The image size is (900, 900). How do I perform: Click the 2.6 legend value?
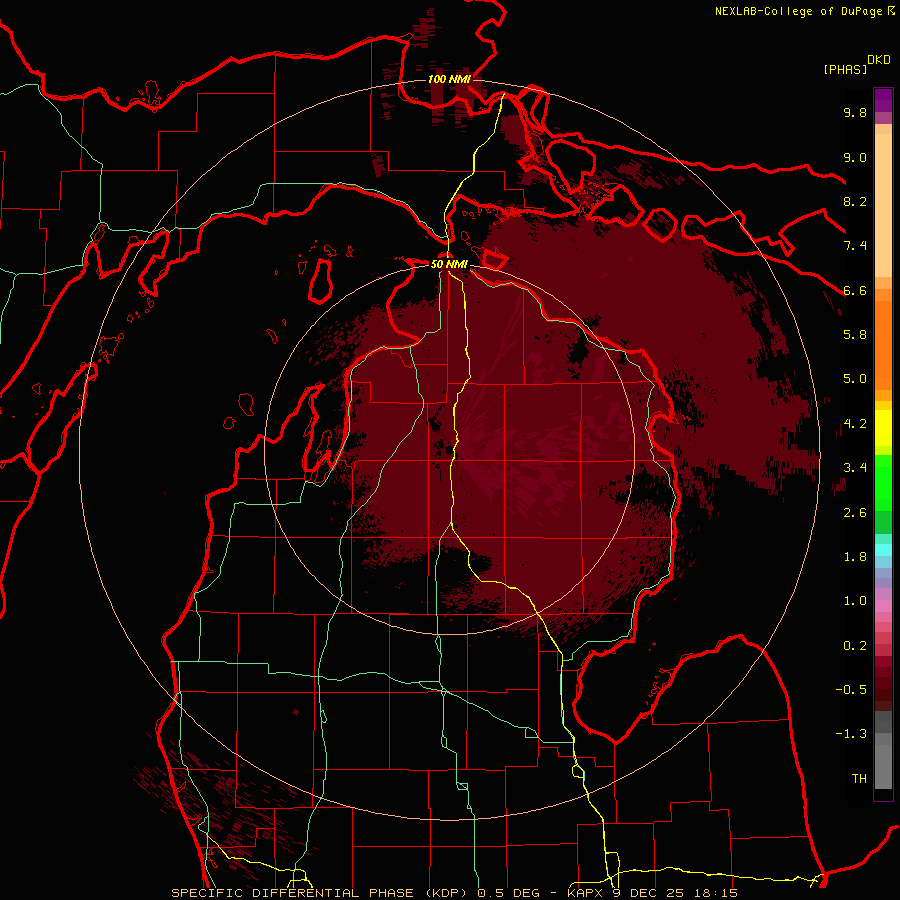tap(855, 512)
